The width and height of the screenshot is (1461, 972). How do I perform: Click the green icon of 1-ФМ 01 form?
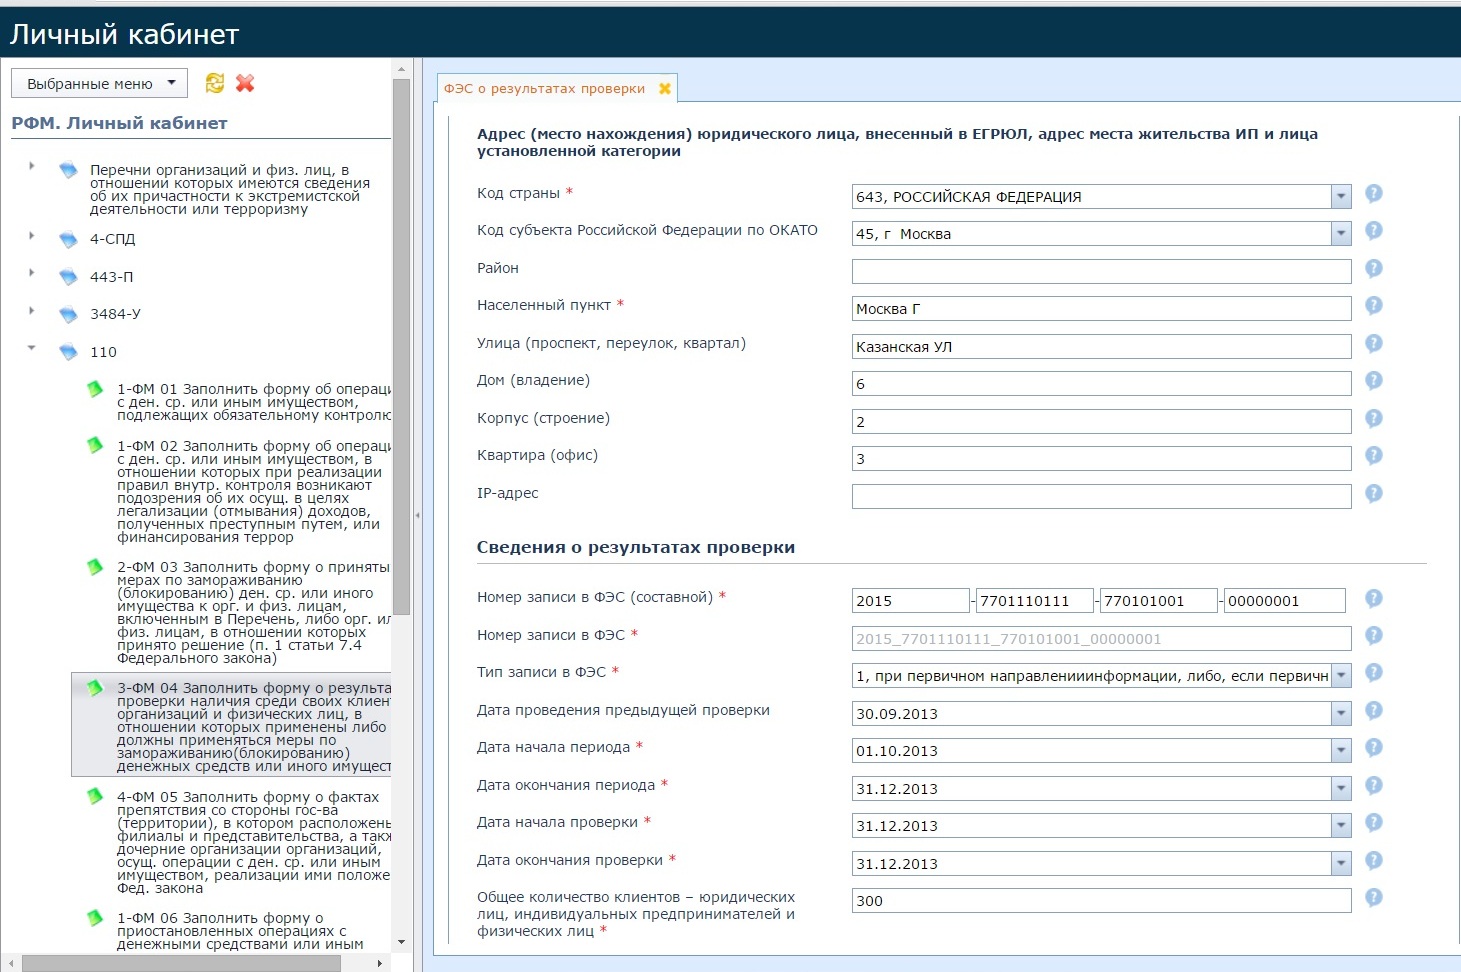point(95,389)
